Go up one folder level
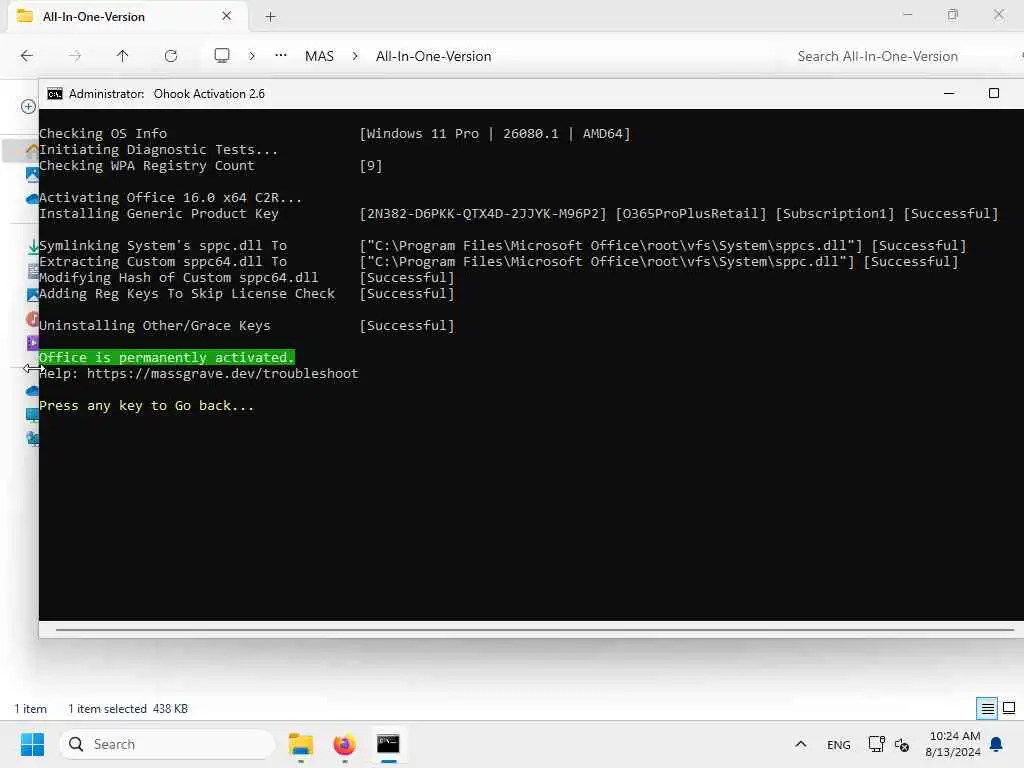Viewport: 1024px width, 768px height. 123,56
